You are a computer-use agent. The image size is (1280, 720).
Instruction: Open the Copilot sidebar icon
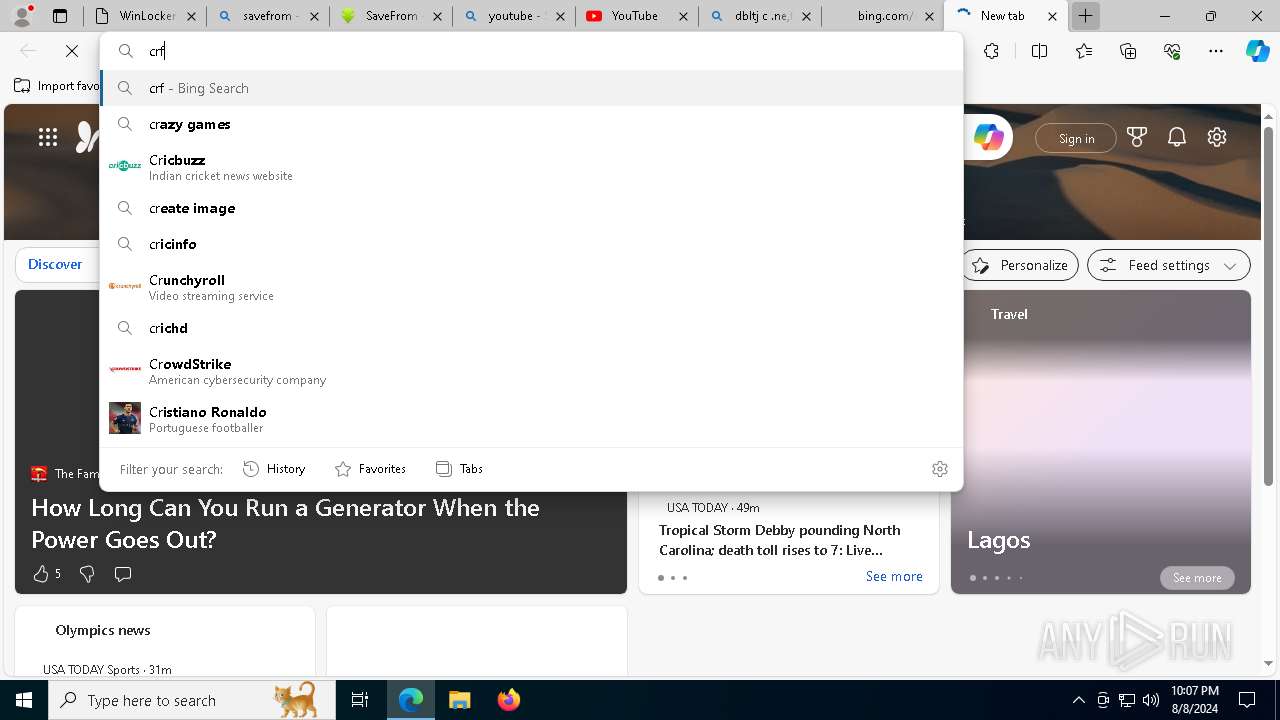tap(1257, 51)
